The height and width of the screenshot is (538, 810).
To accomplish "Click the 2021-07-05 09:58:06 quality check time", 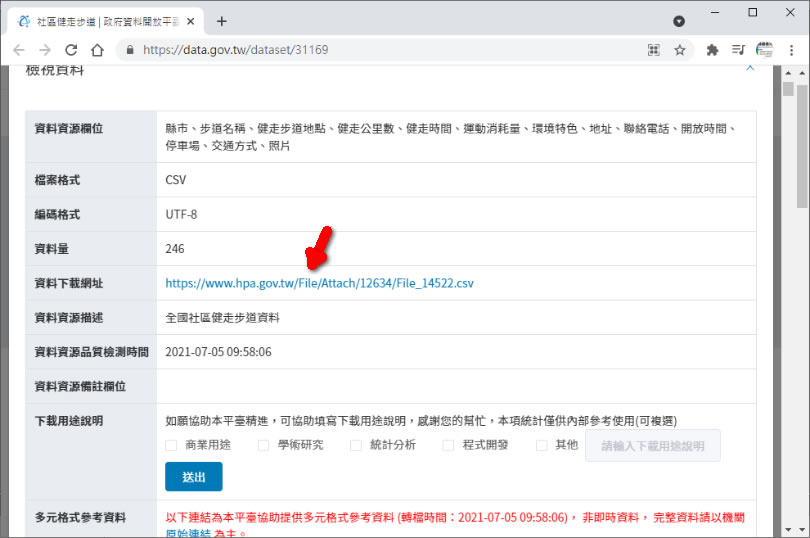I will pyautogui.click(x=219, y=352).
